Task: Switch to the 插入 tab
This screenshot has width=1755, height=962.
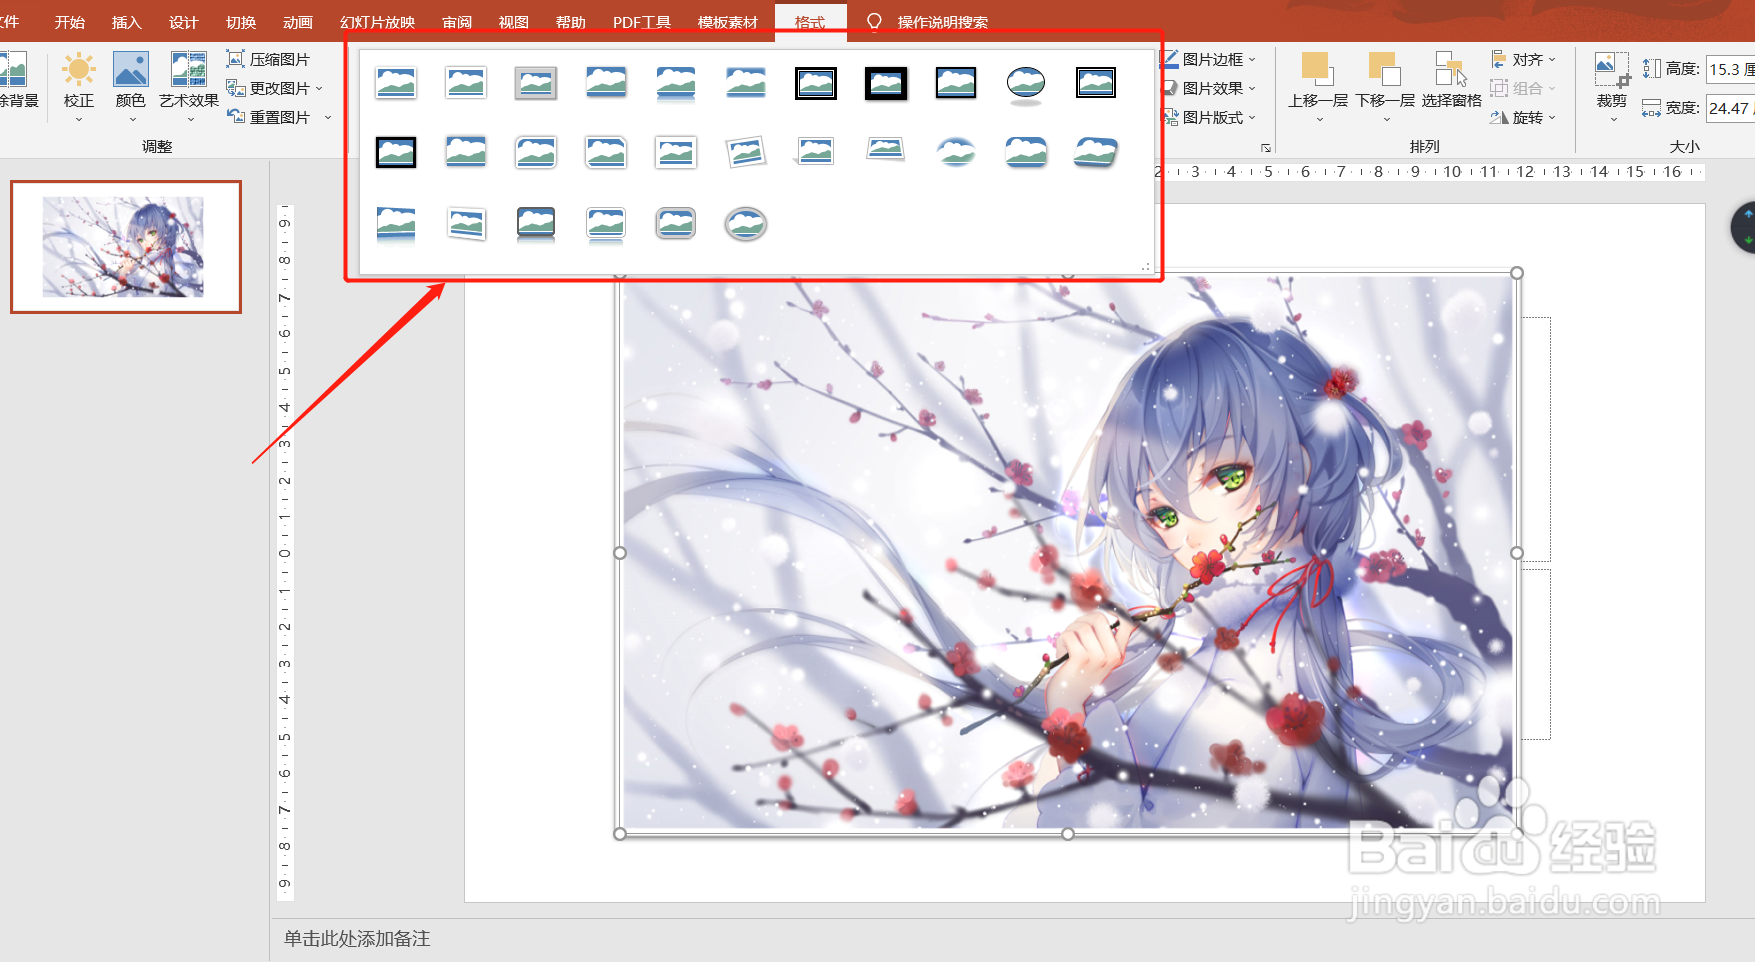Action: pyautogui.click(x=127, y=22)
